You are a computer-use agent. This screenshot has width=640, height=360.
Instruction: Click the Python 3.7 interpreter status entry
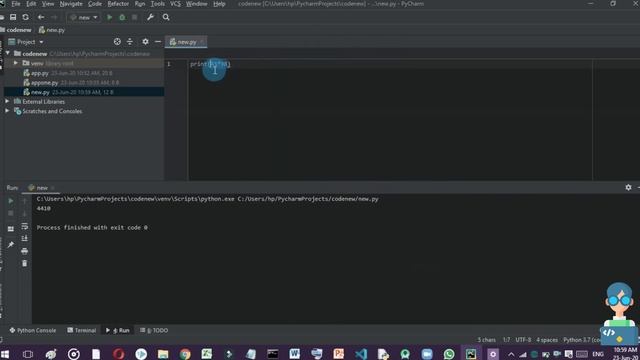[x=582, y=340]
